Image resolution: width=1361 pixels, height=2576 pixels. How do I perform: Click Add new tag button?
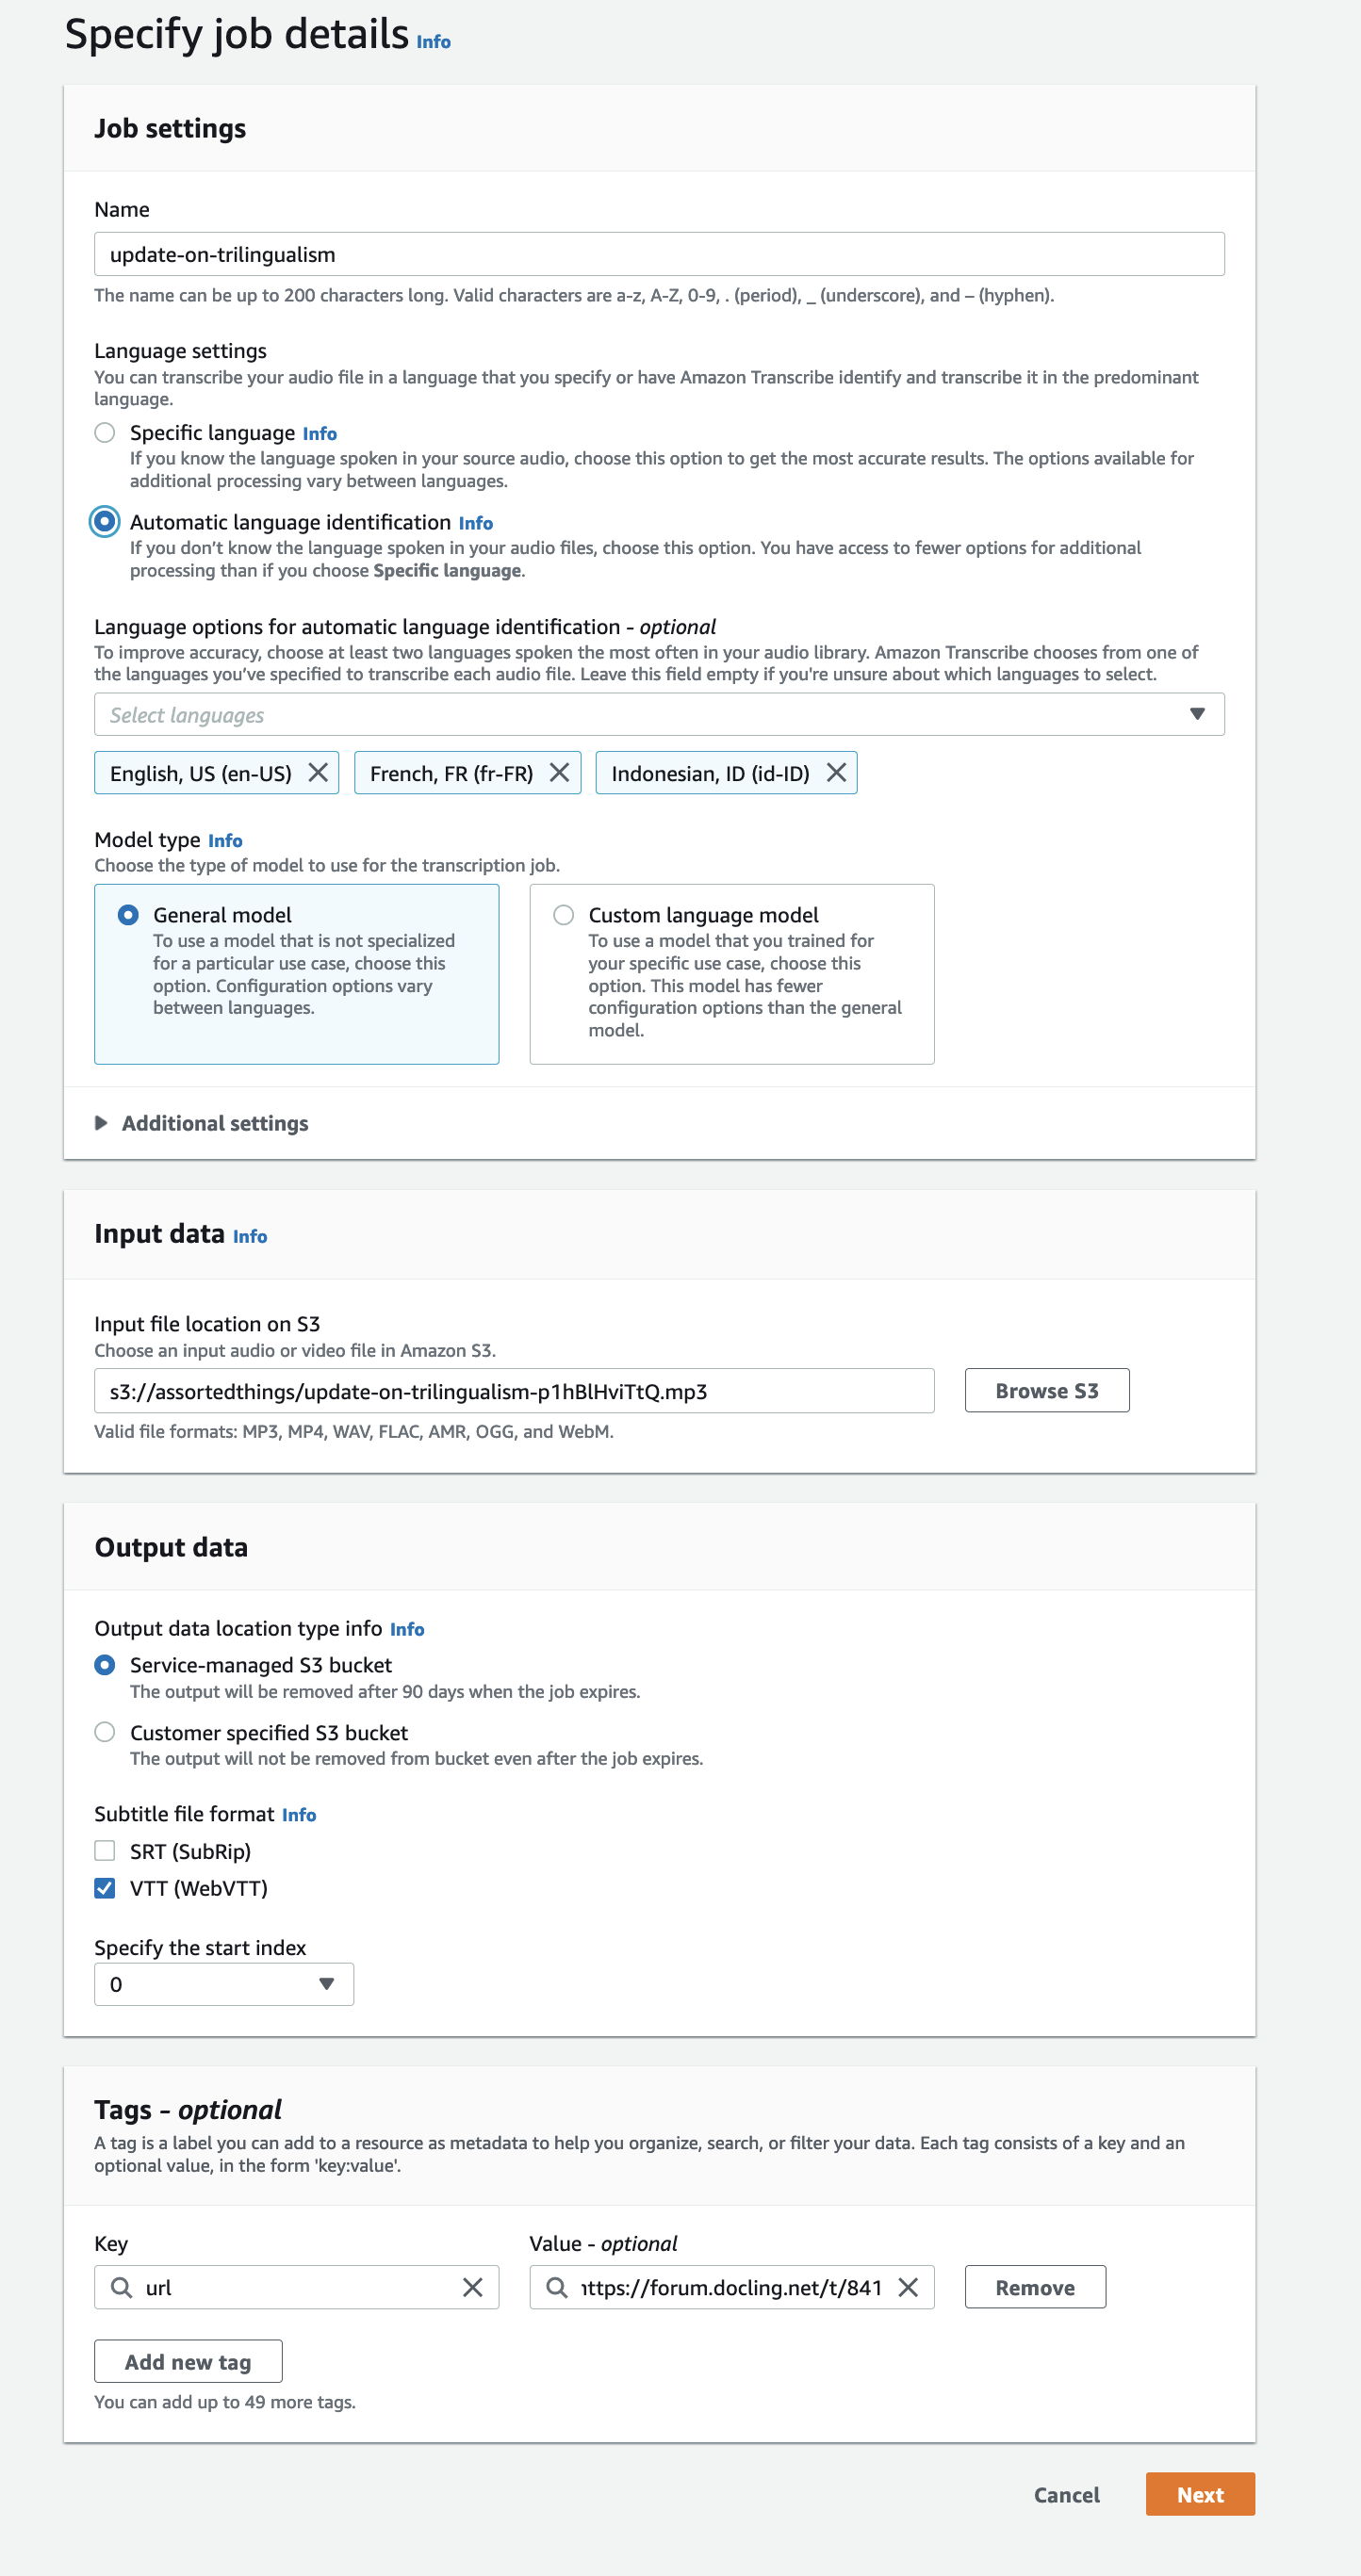(188, 2361)
